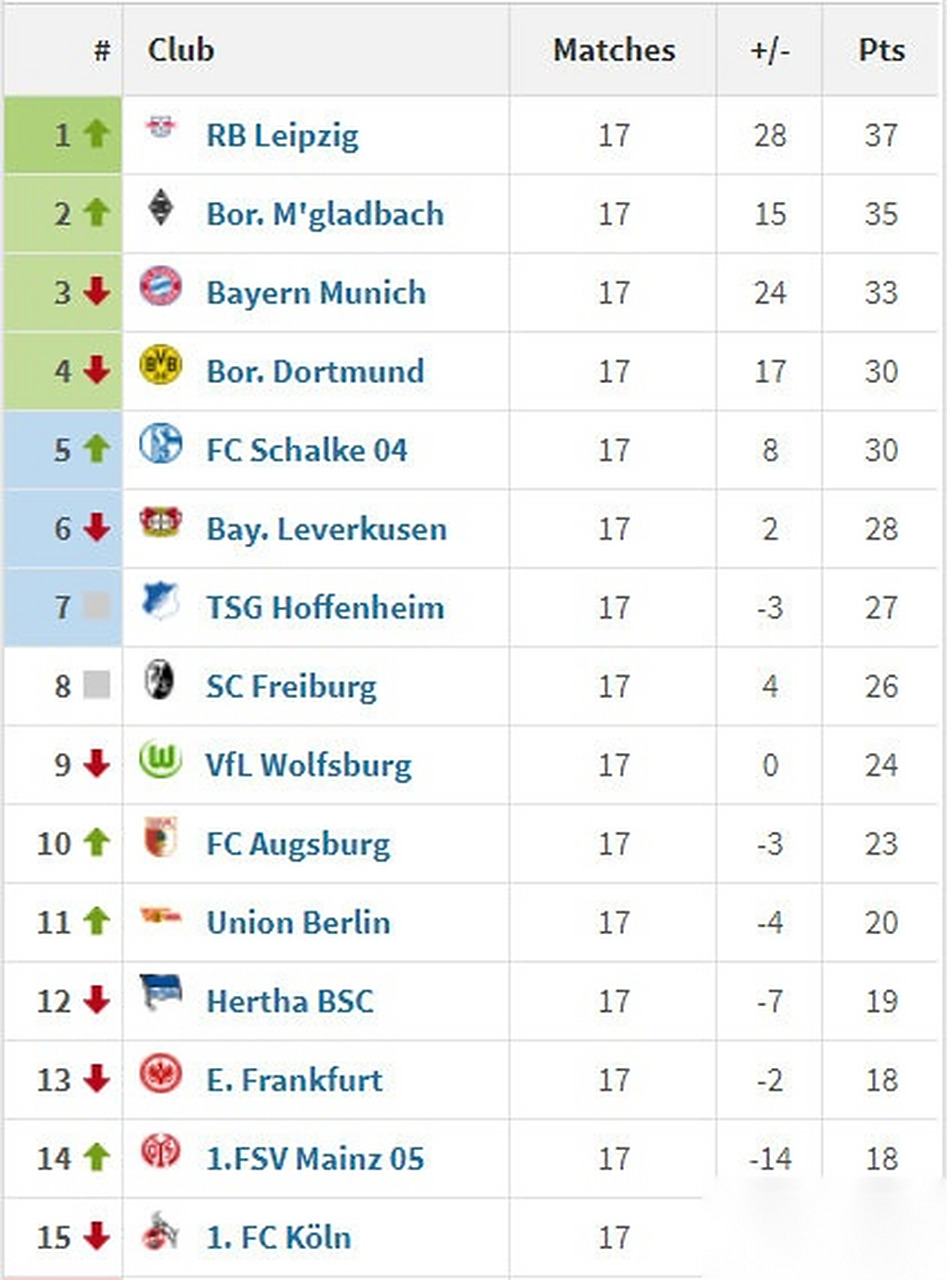This screenshot has height=1280, width=947.
Task: Open the Bor. M'gladbach club link
Action: (324, 214)
